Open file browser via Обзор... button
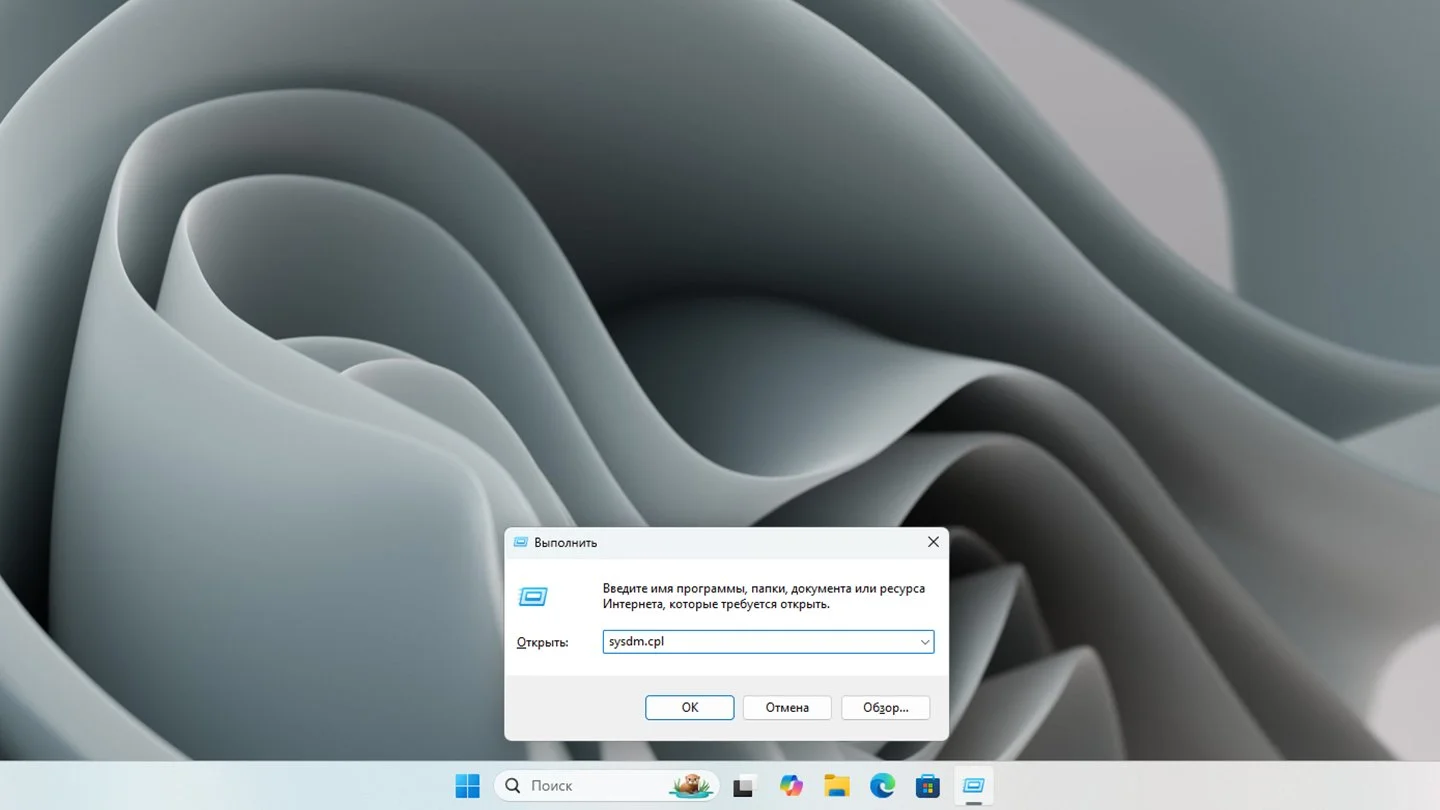 pyautogui.click(x=886, y=707)
